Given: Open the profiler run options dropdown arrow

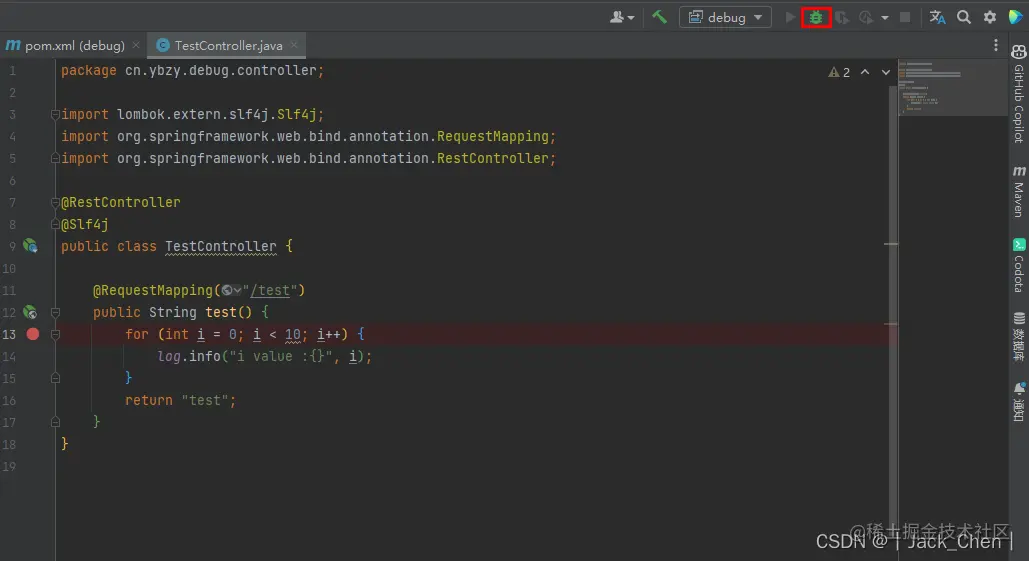Looking at the screenshot, I should point(885,18).
